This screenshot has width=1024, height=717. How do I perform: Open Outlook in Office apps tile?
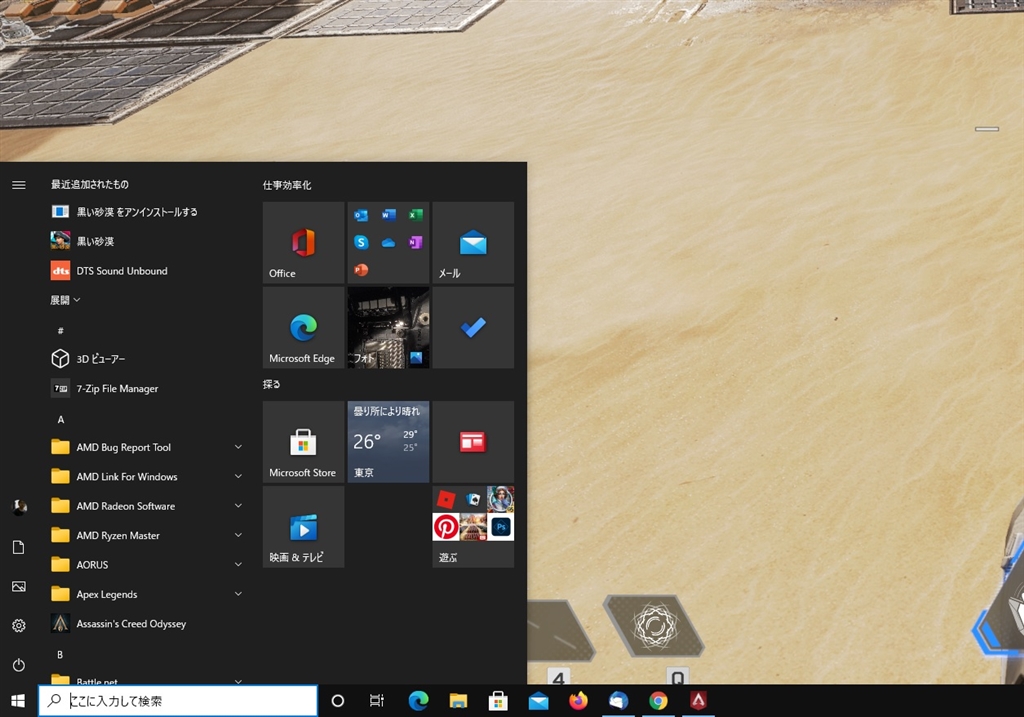coord(361,215)
